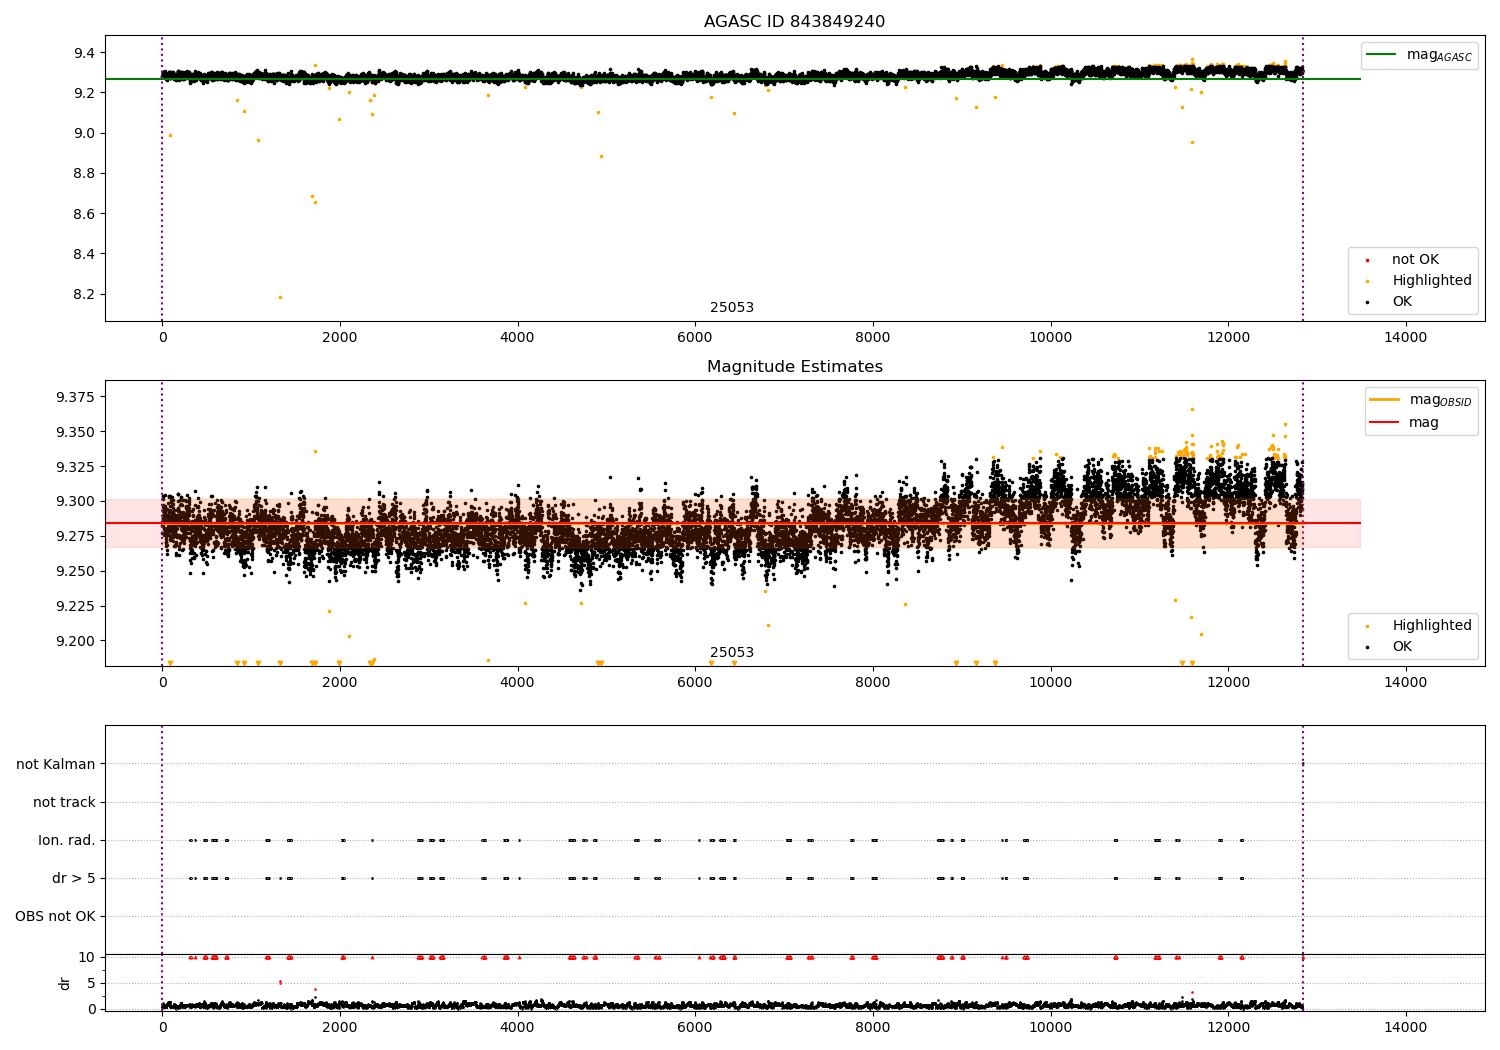Click the orange mag OBSID legend line

click(x=1384, y=399)
